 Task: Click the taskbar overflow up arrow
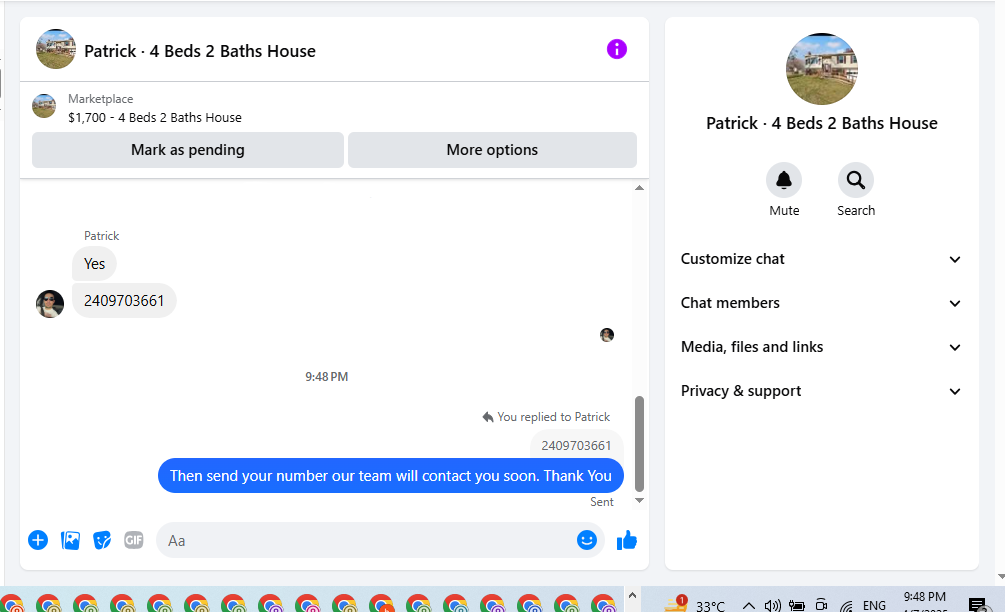(x=632, y=596)
